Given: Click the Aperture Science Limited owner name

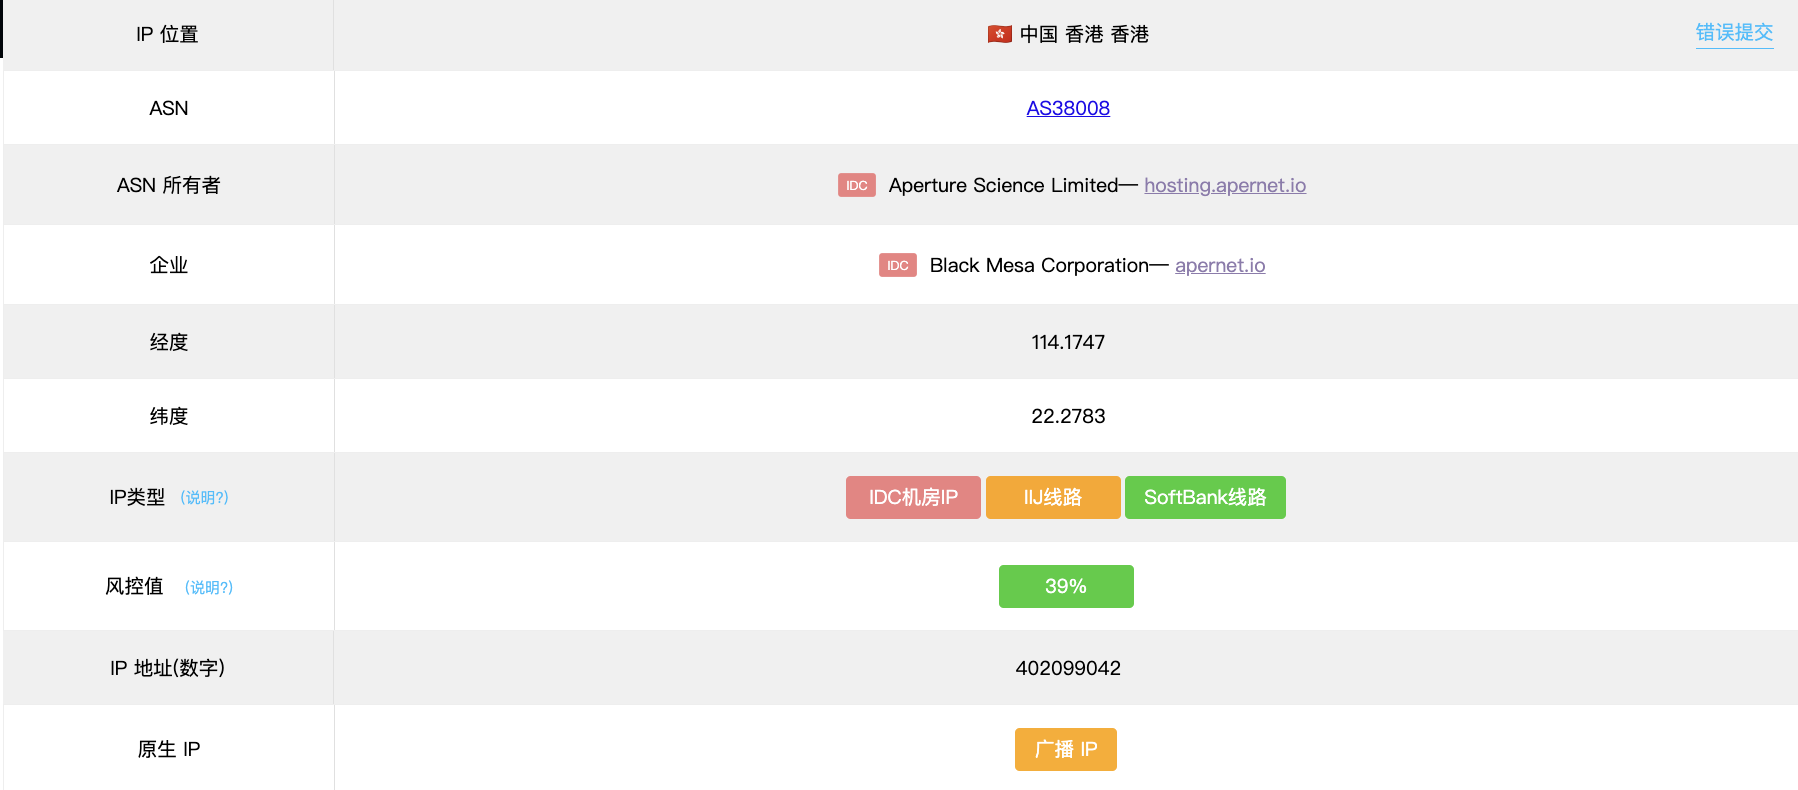Looking at the screenshot, I should click(1002, 186).
